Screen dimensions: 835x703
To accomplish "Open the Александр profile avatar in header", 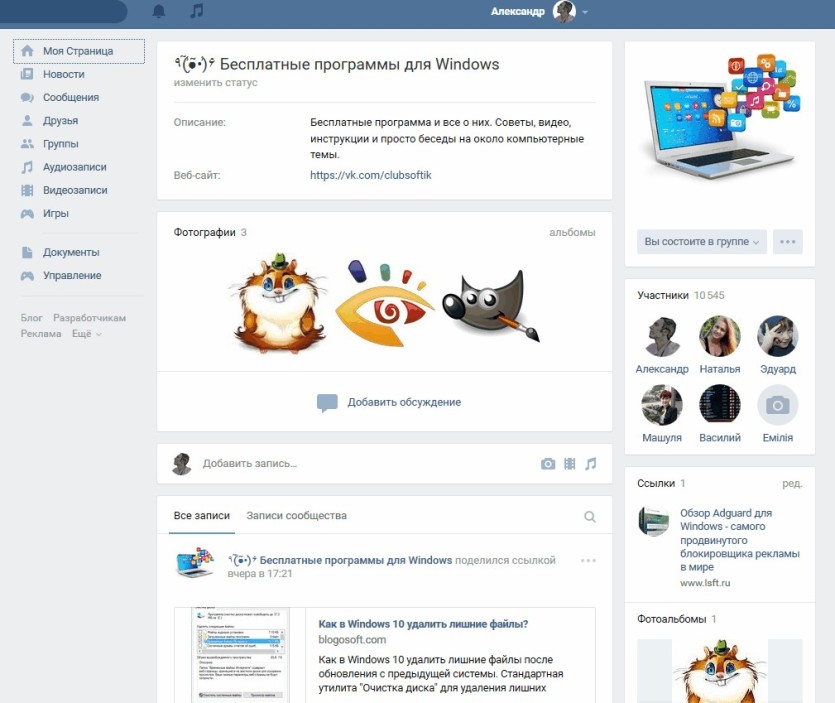I will [564, 11].
